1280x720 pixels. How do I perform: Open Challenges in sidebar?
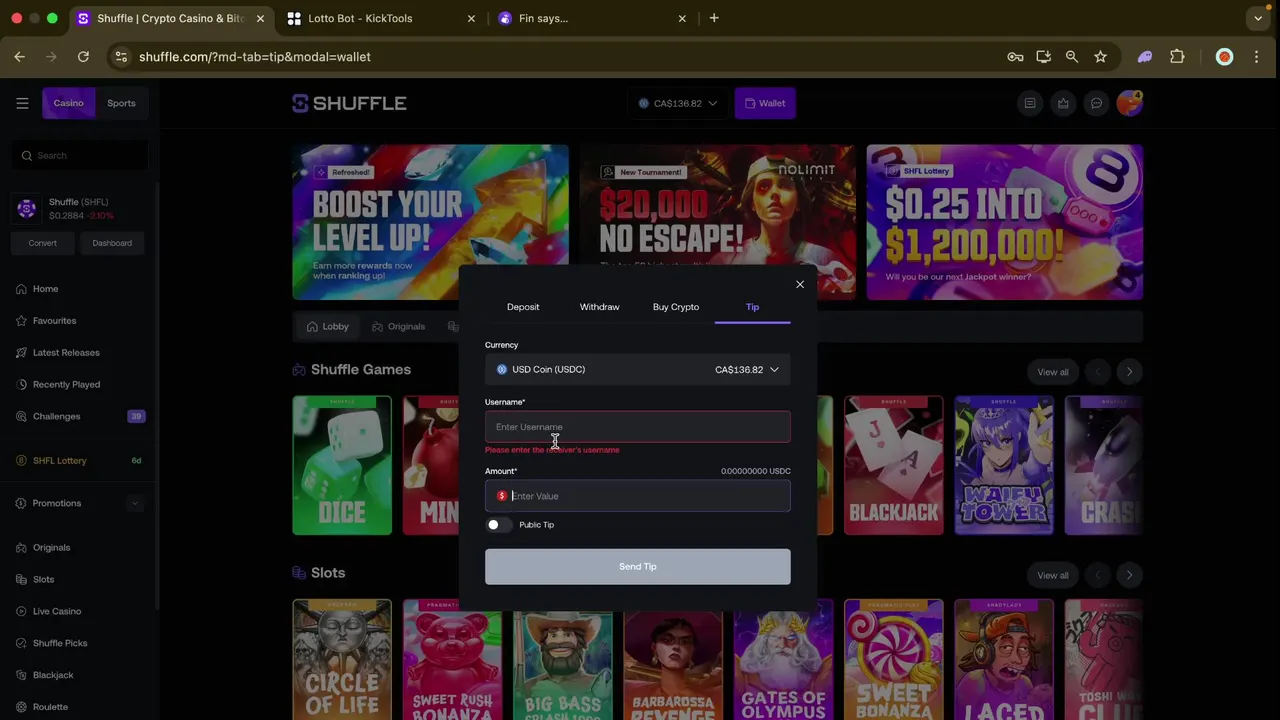(x=80, y=417)
